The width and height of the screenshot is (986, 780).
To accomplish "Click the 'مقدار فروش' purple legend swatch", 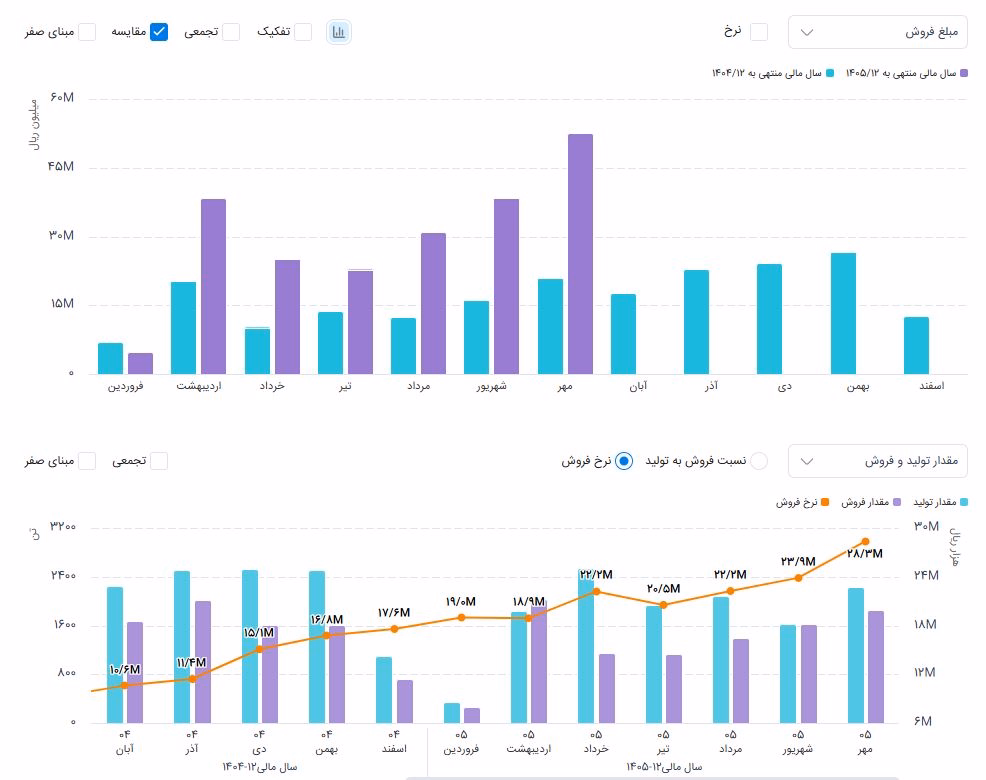I will [x=897, y=502].
